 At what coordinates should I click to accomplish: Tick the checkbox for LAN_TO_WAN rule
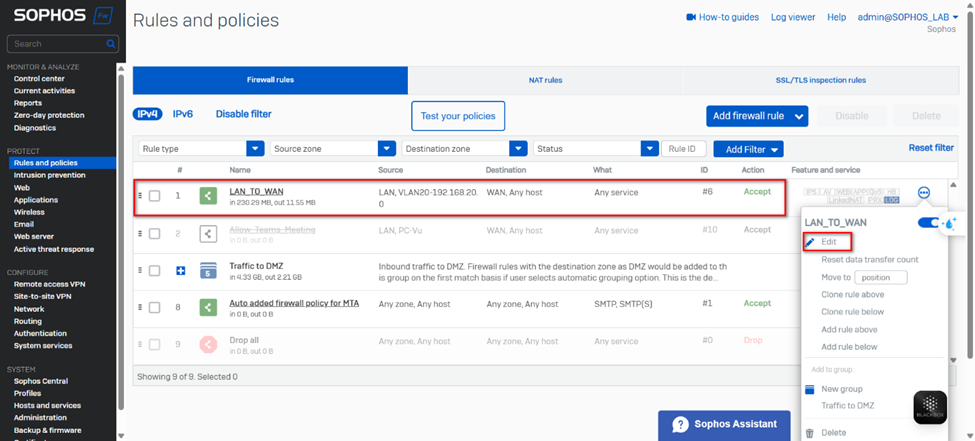pos(155,196)
